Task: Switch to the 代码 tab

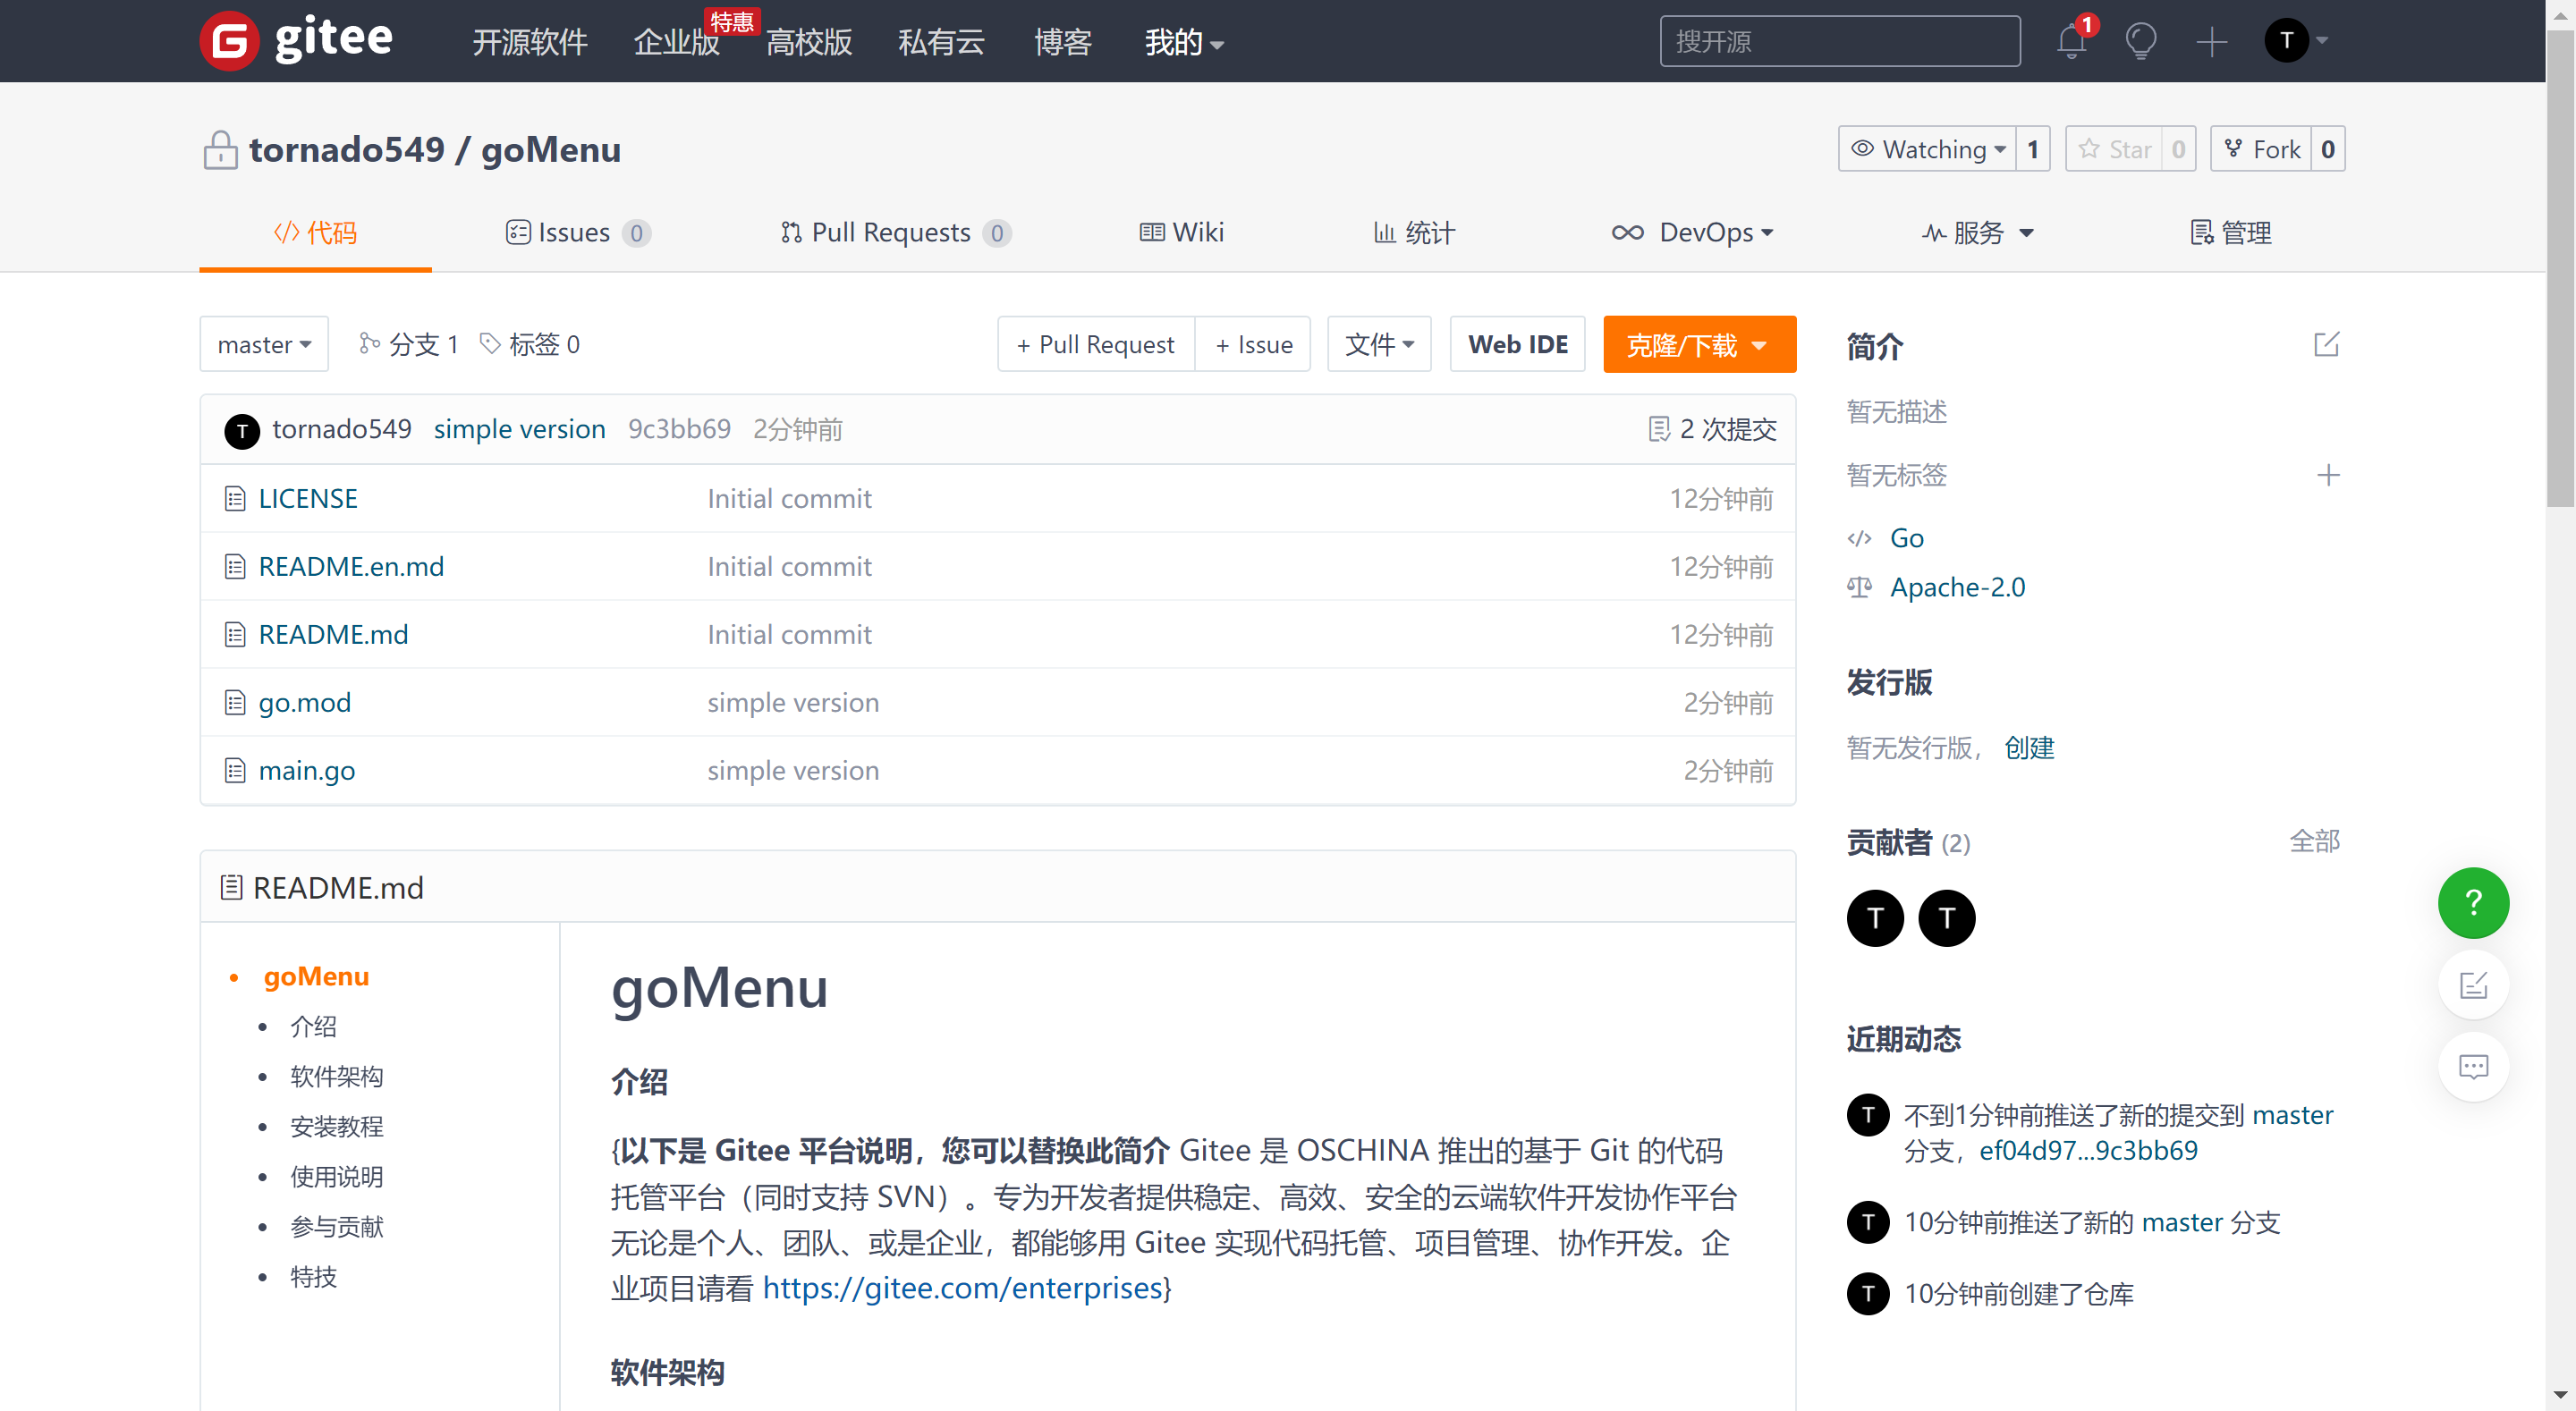Action: click(x=315, y=233)
